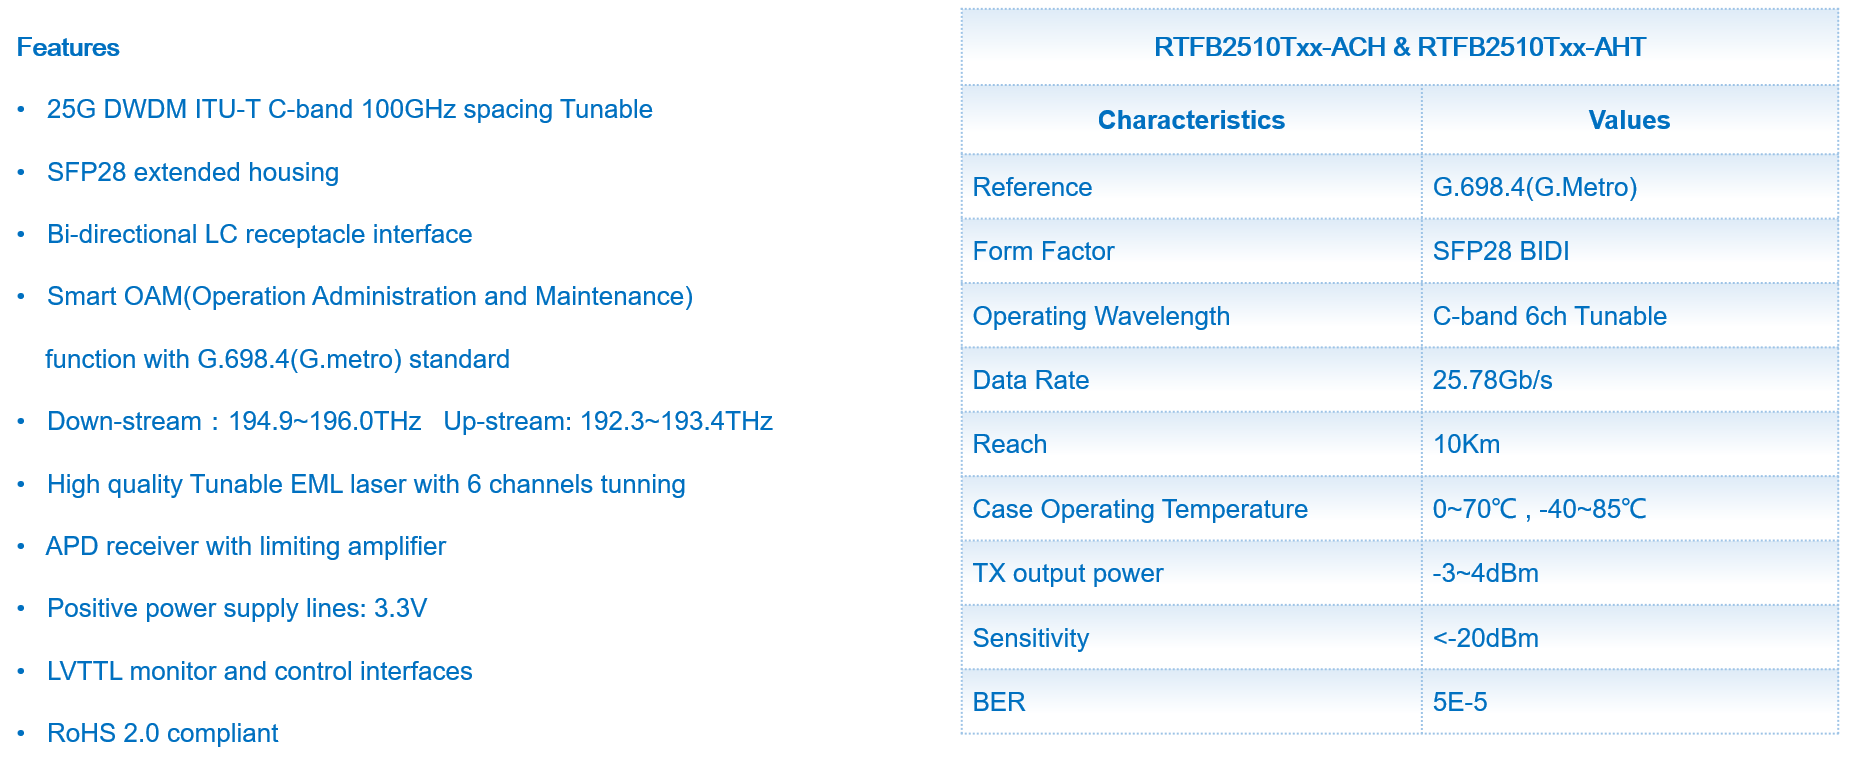The image size is (1861, 774).
Task: Click the Values column header
Action: [x=1628, y=120]
